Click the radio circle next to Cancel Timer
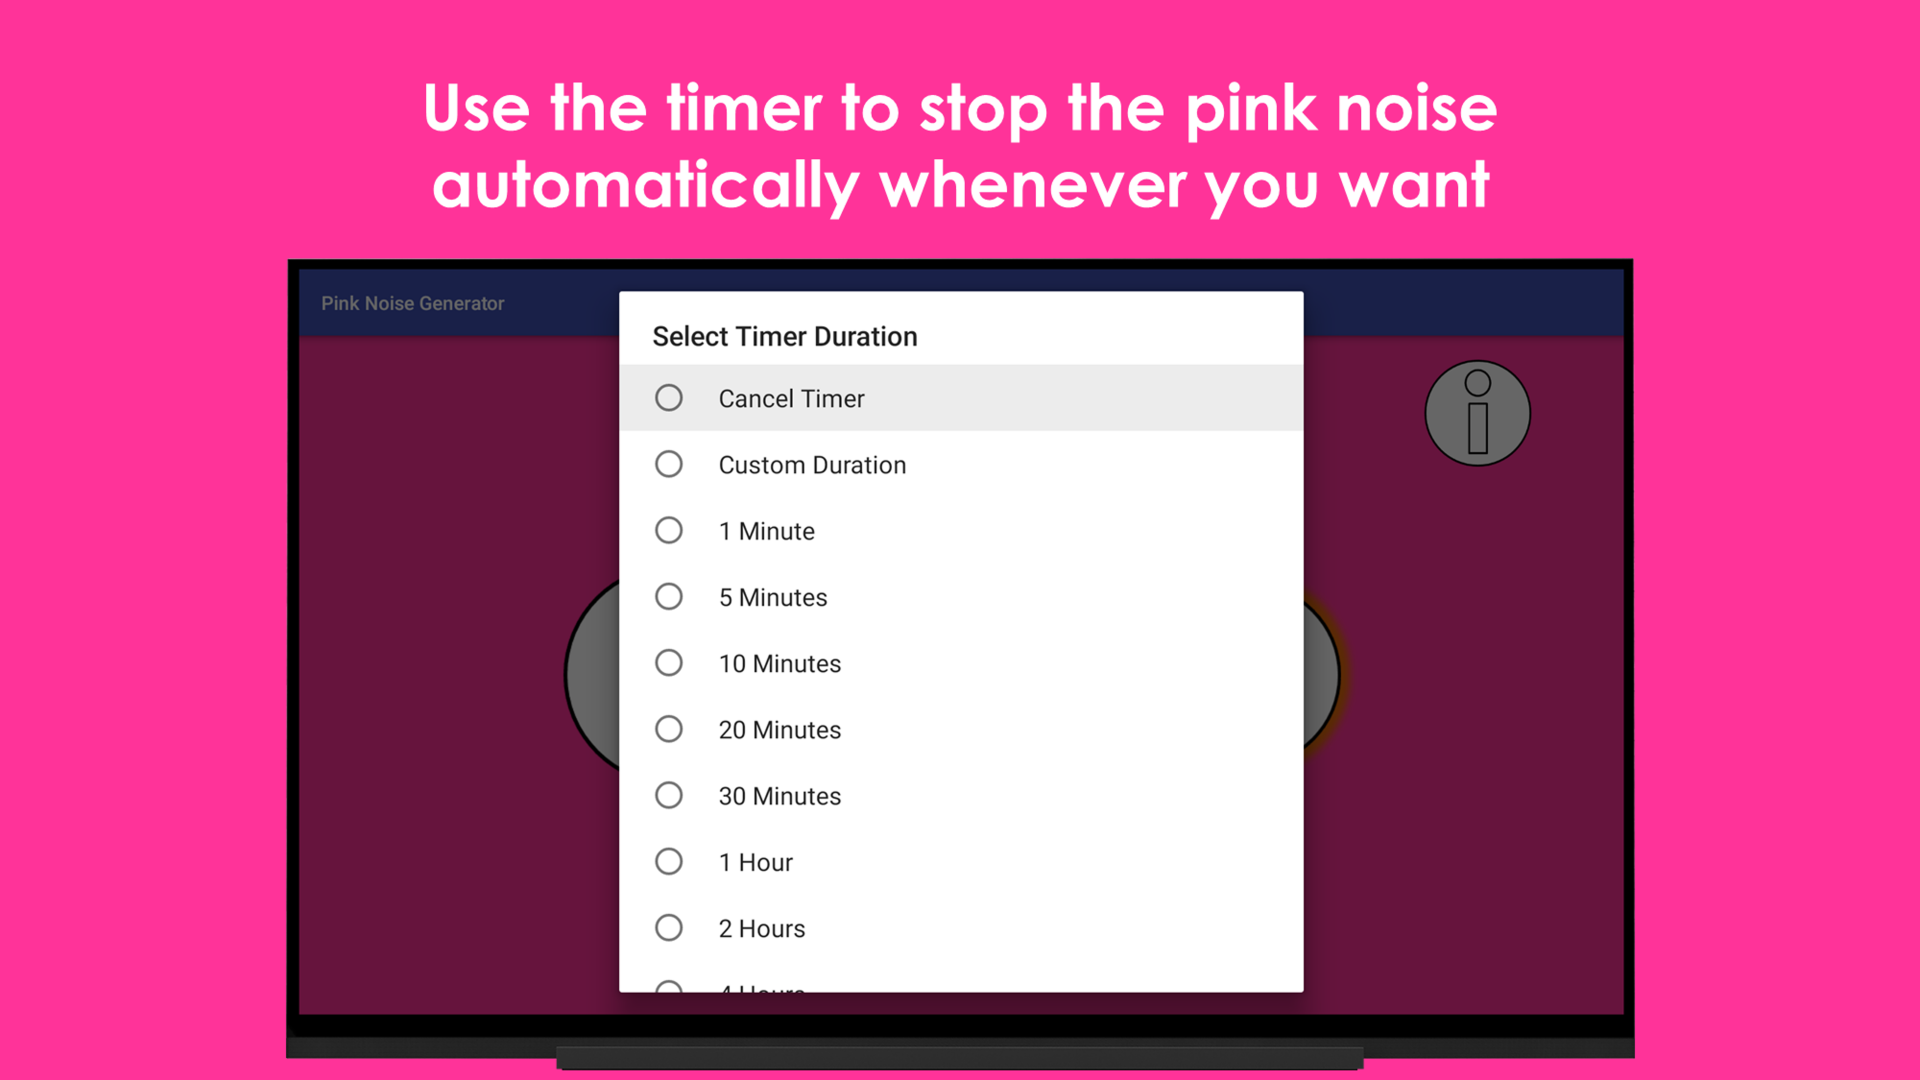This screenshot has width=1920, height=1080. click(x=669, y=397)
